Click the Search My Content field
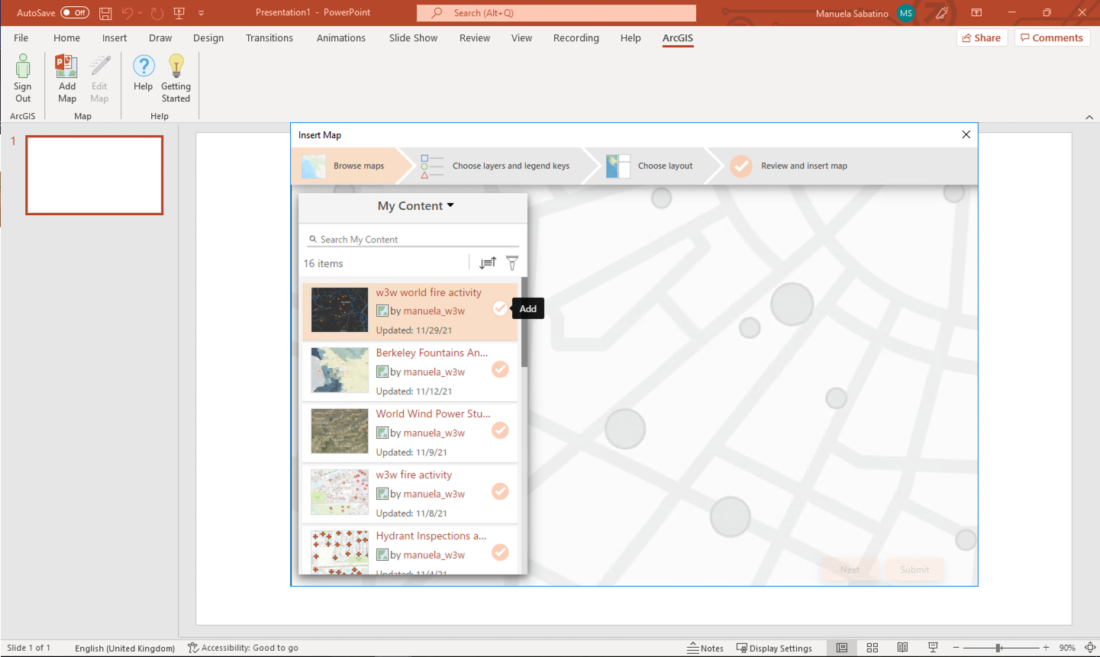The image size is (1100, 657). click(x=412, y=239)
